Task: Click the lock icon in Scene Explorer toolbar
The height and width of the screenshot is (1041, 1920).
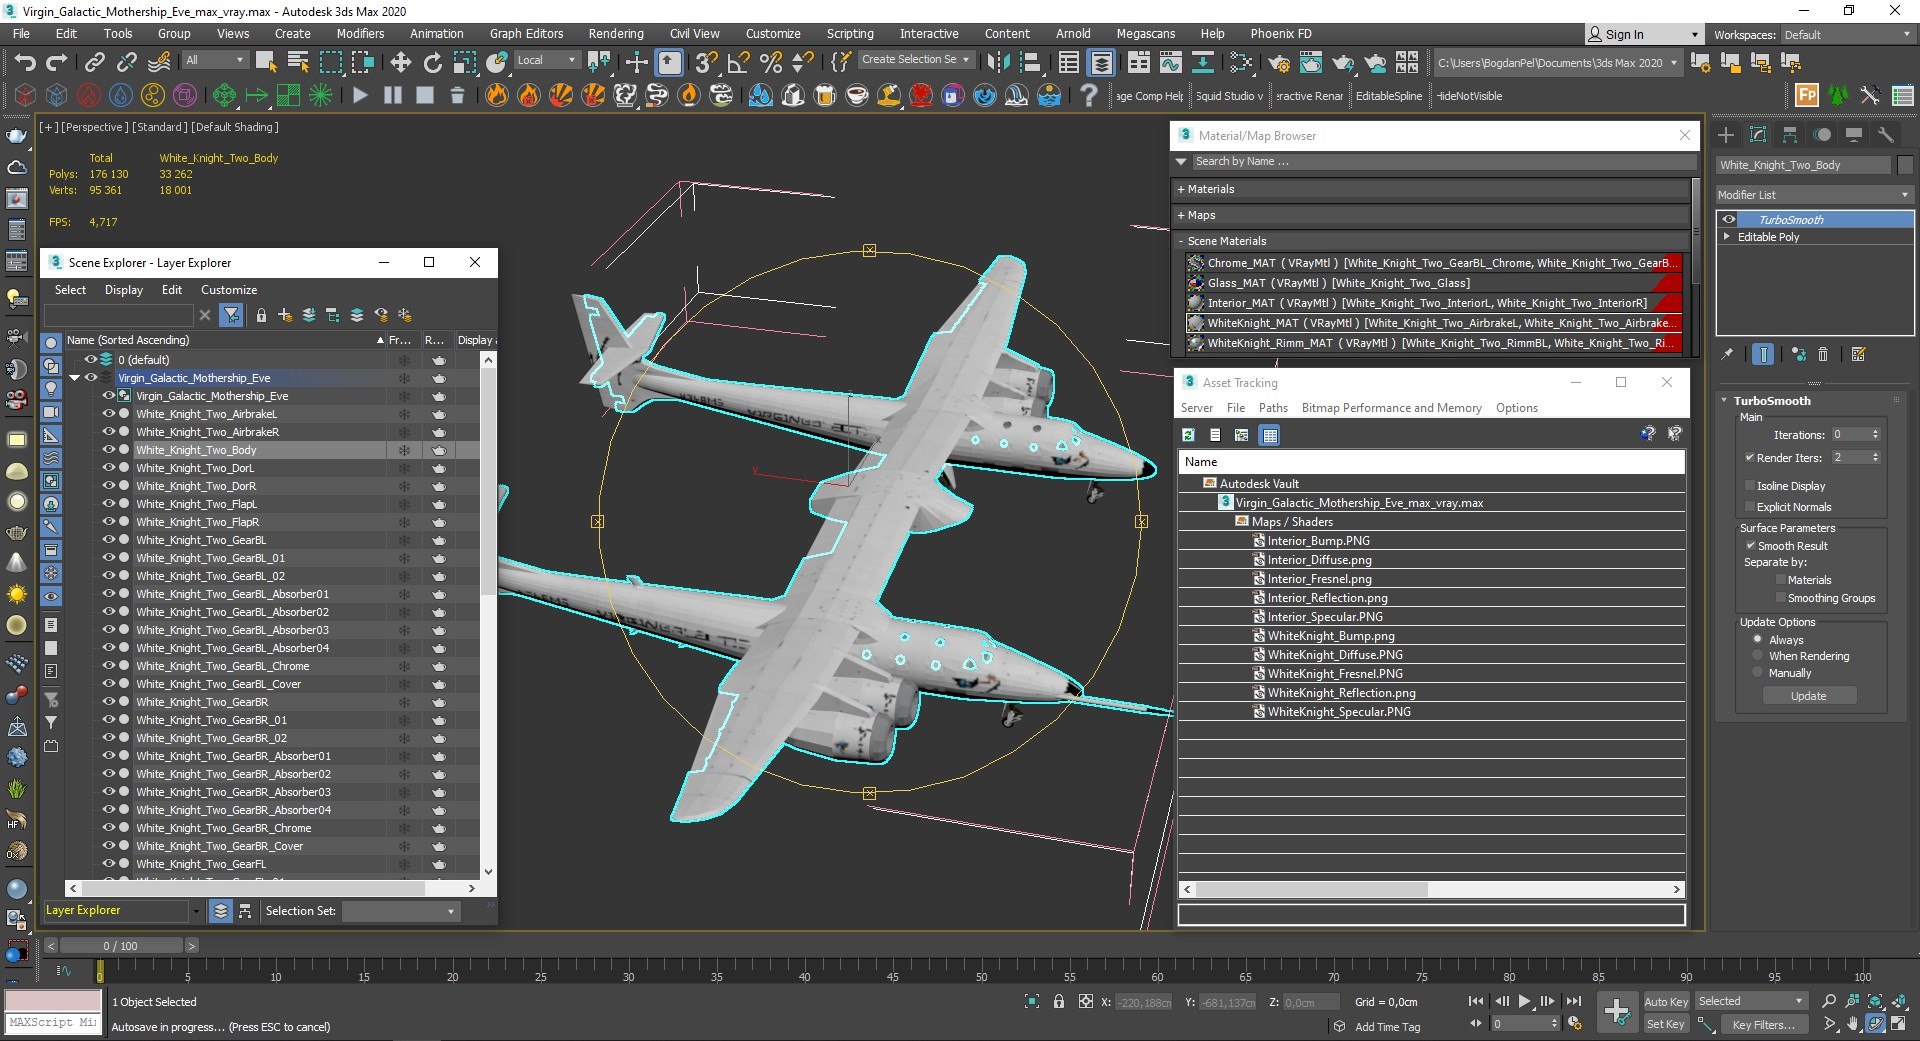Action: tap(261, 315)
